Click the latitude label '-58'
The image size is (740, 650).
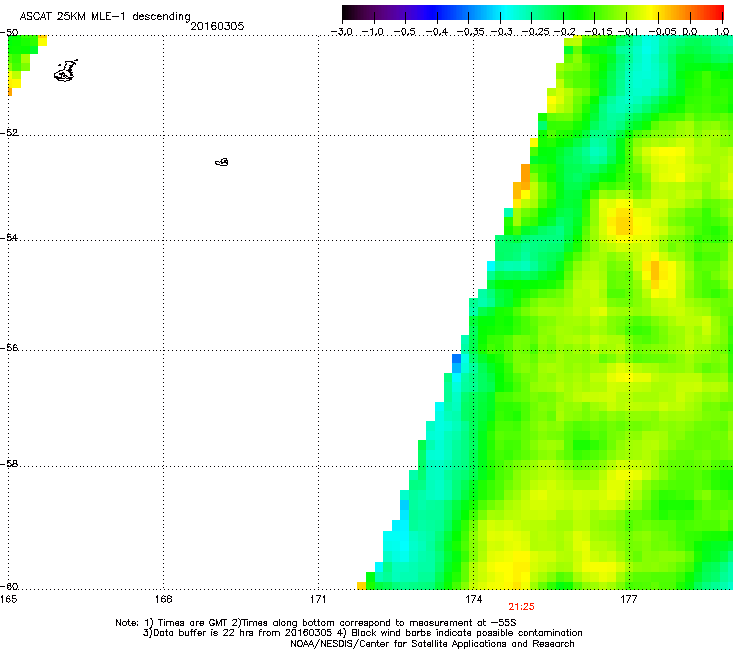coord(9,464)
